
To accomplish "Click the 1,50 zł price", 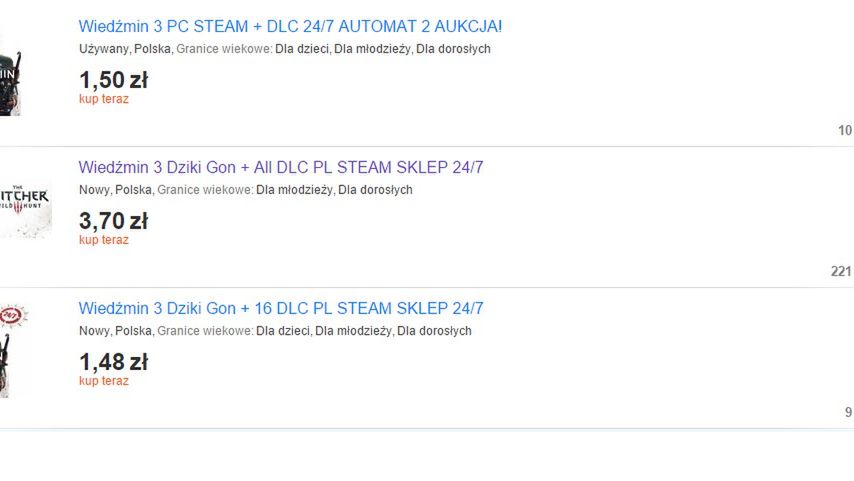I will pos(113,80).
